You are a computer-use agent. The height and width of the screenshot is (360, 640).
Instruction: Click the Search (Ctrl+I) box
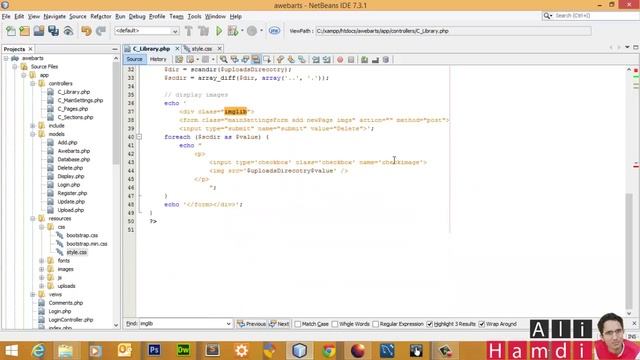(x=591, y=16)
